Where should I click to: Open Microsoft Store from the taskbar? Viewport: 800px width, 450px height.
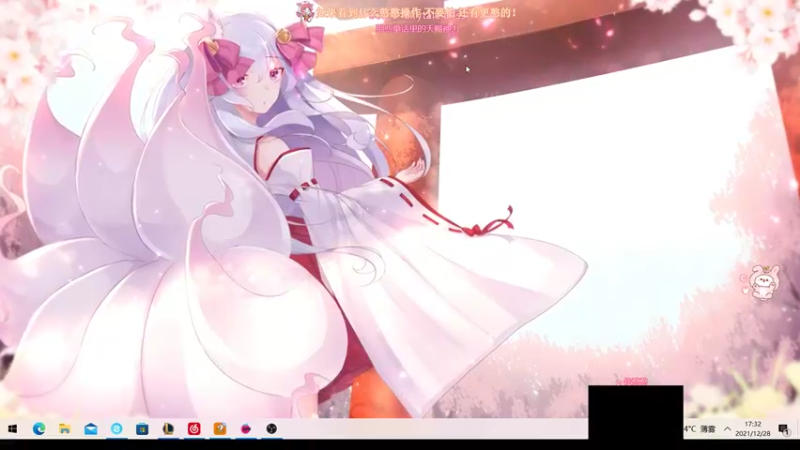point(142,429)
